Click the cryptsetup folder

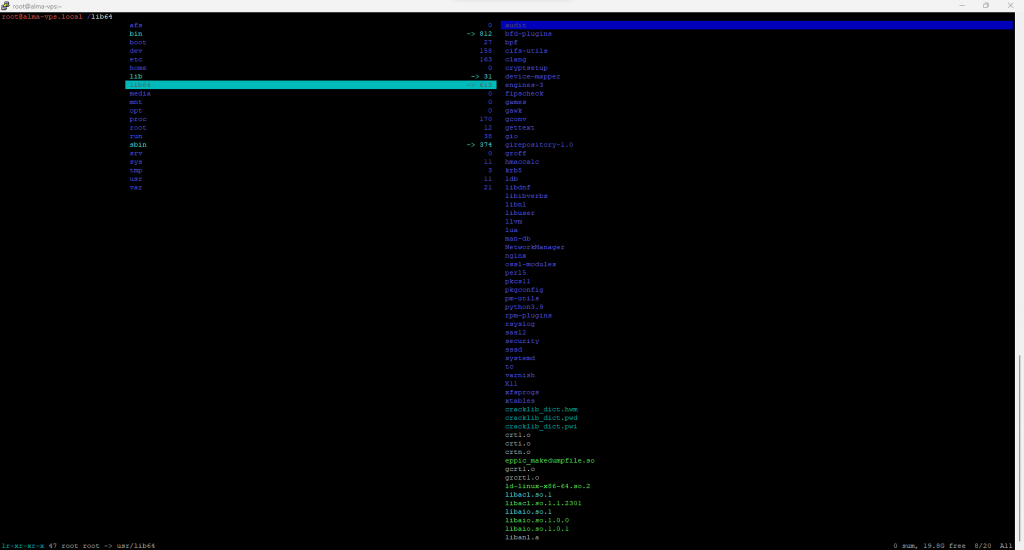(x=526, y=68)
